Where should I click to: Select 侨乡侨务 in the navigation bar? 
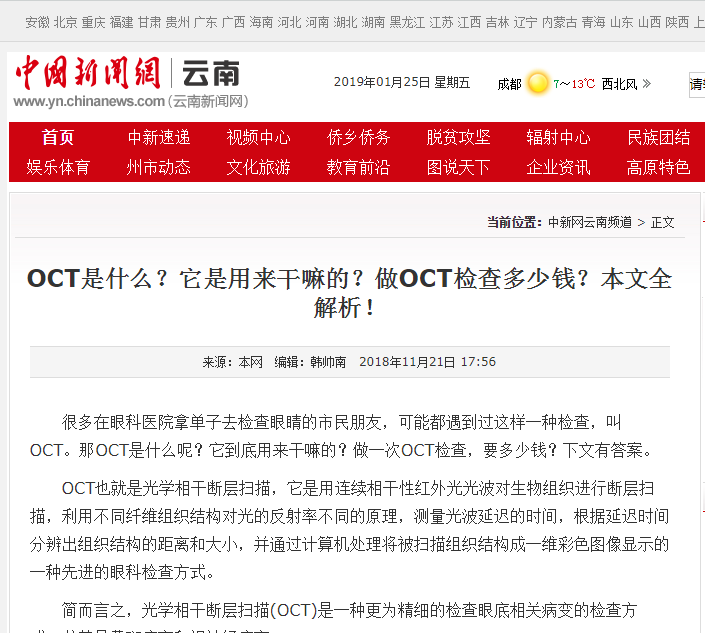358,138
